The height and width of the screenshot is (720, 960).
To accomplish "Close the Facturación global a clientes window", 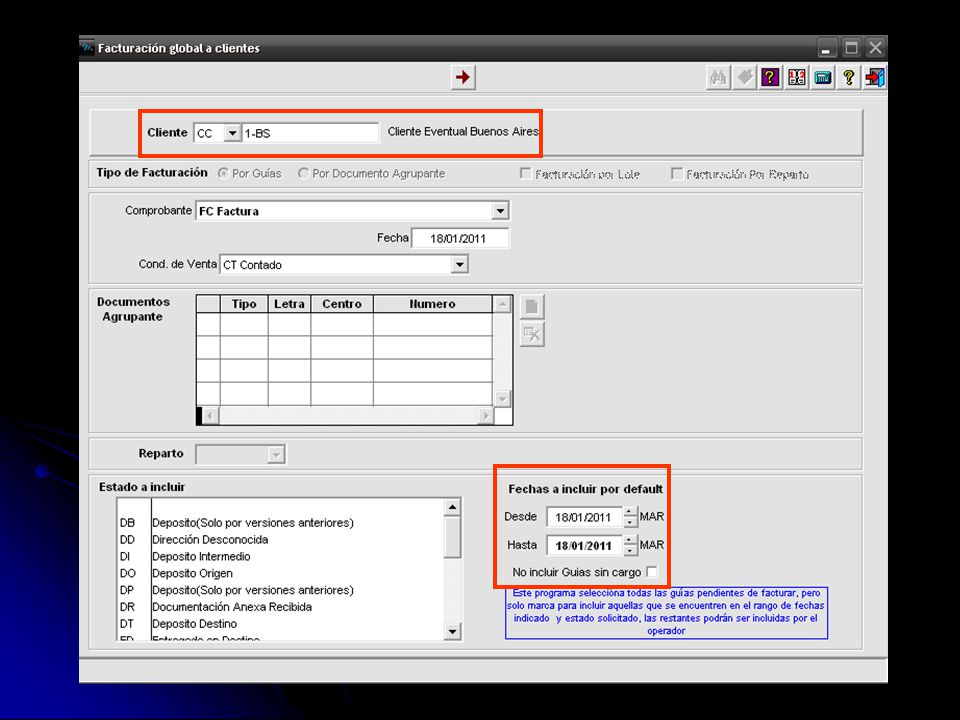I will pyautogui.click(x=876, y=48).
